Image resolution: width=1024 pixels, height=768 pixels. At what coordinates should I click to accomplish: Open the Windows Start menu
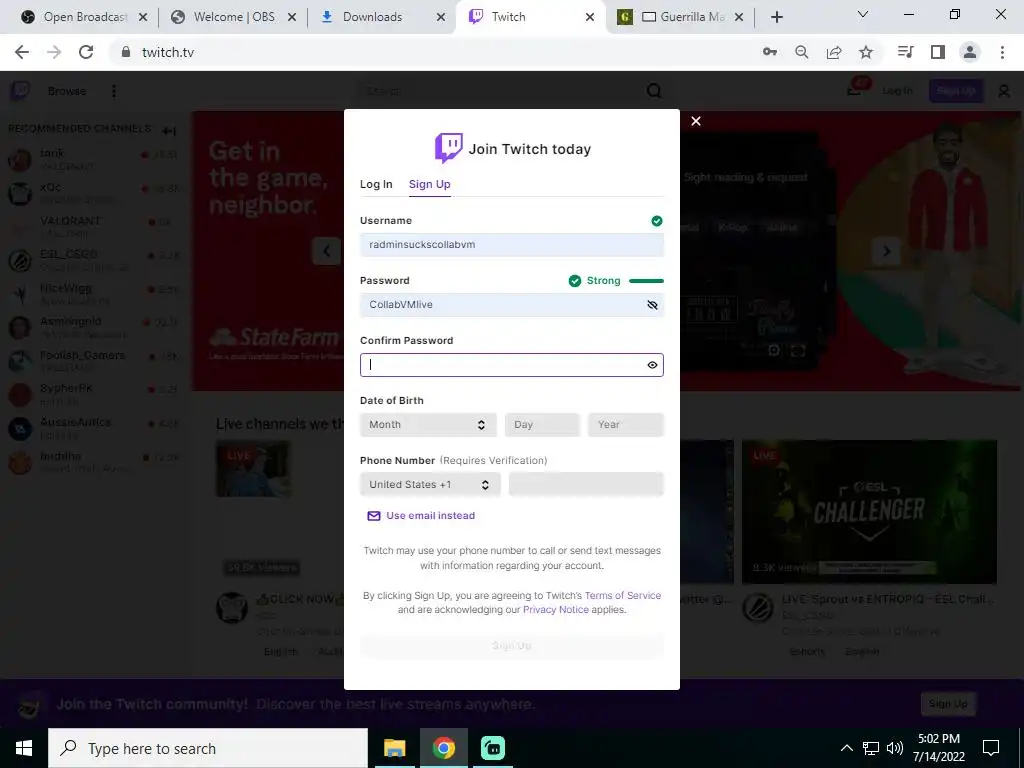[x=24, y=748]
